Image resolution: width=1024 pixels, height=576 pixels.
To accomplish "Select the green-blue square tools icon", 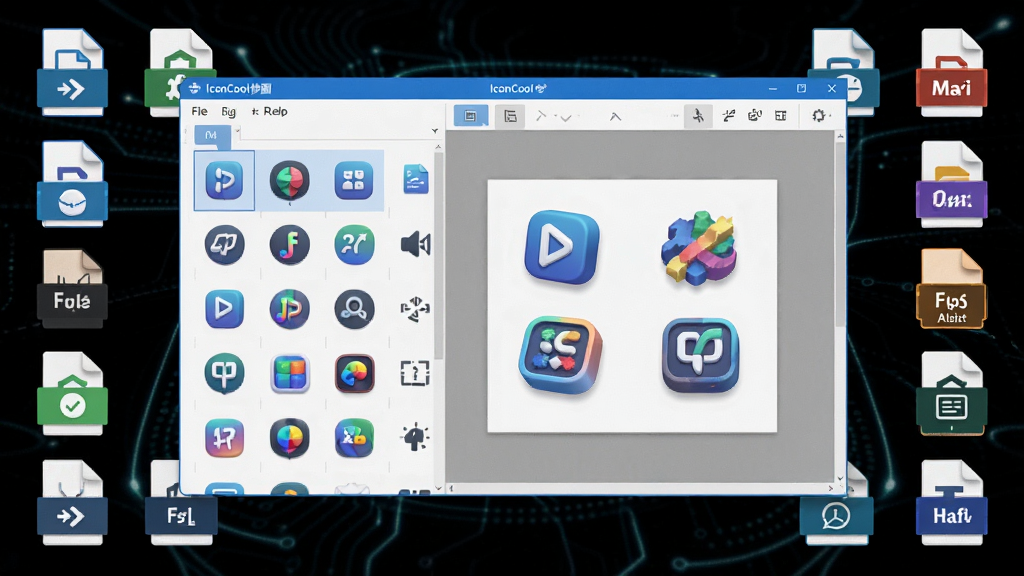I will coord(354,438).
